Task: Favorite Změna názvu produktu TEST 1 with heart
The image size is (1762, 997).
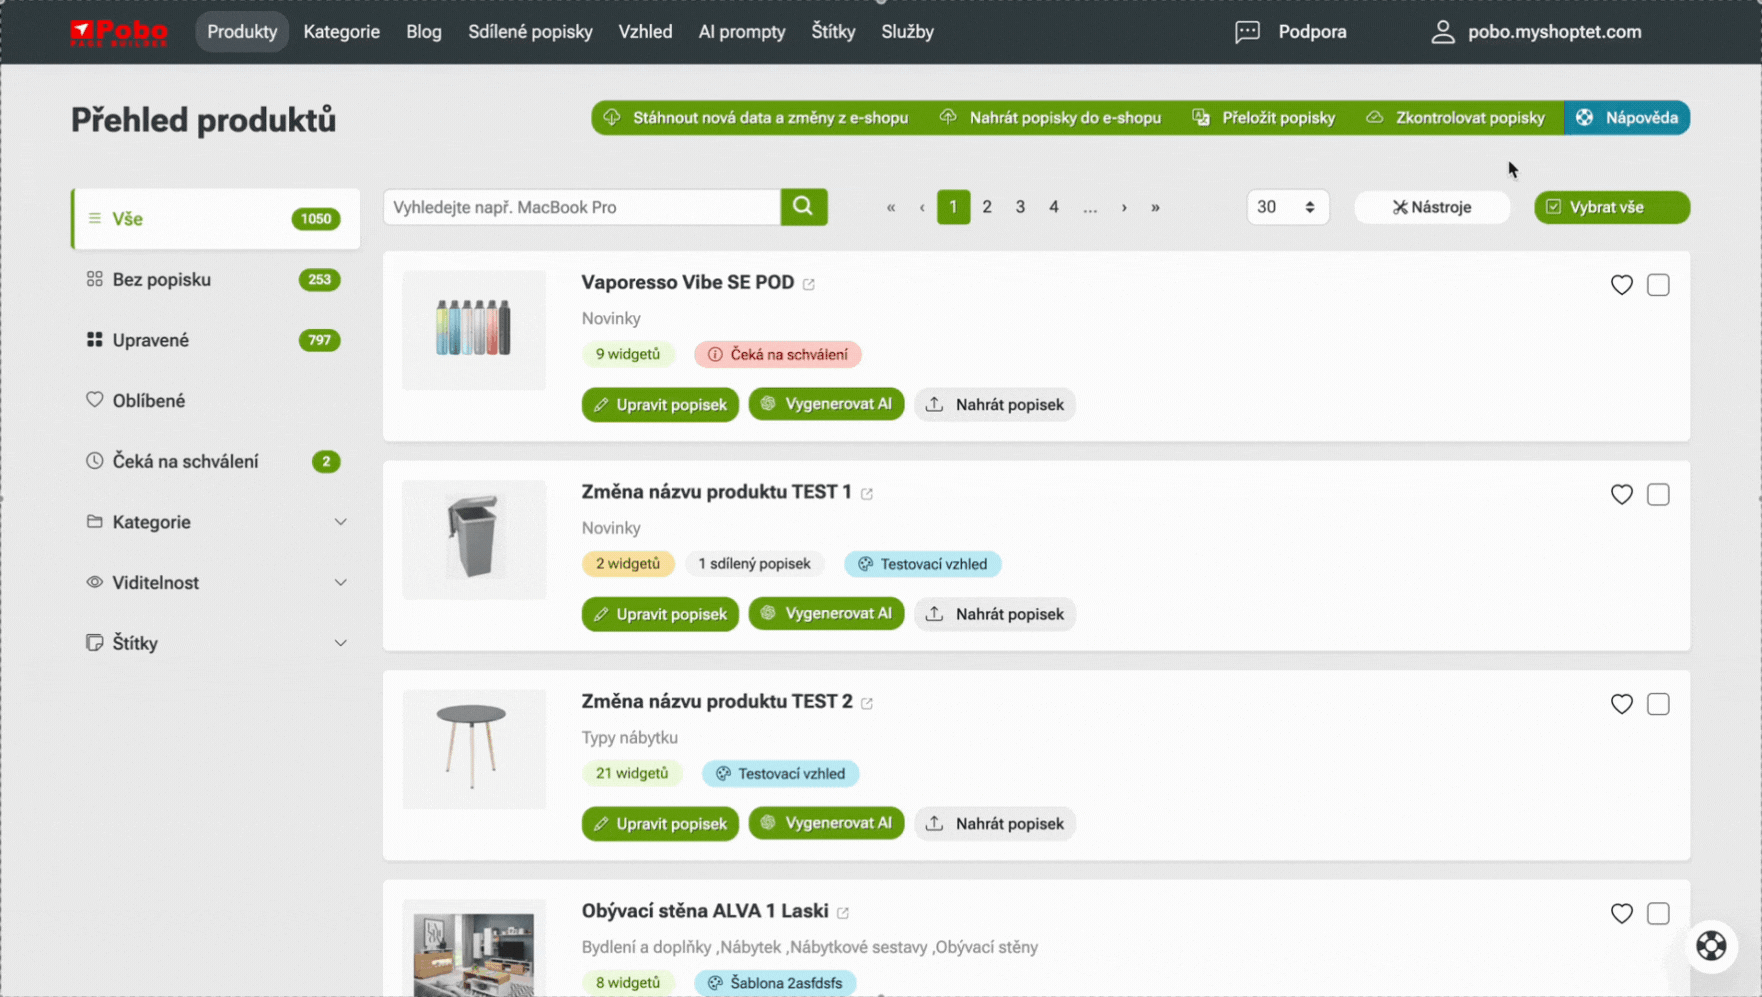Action: pos(1621,494)
